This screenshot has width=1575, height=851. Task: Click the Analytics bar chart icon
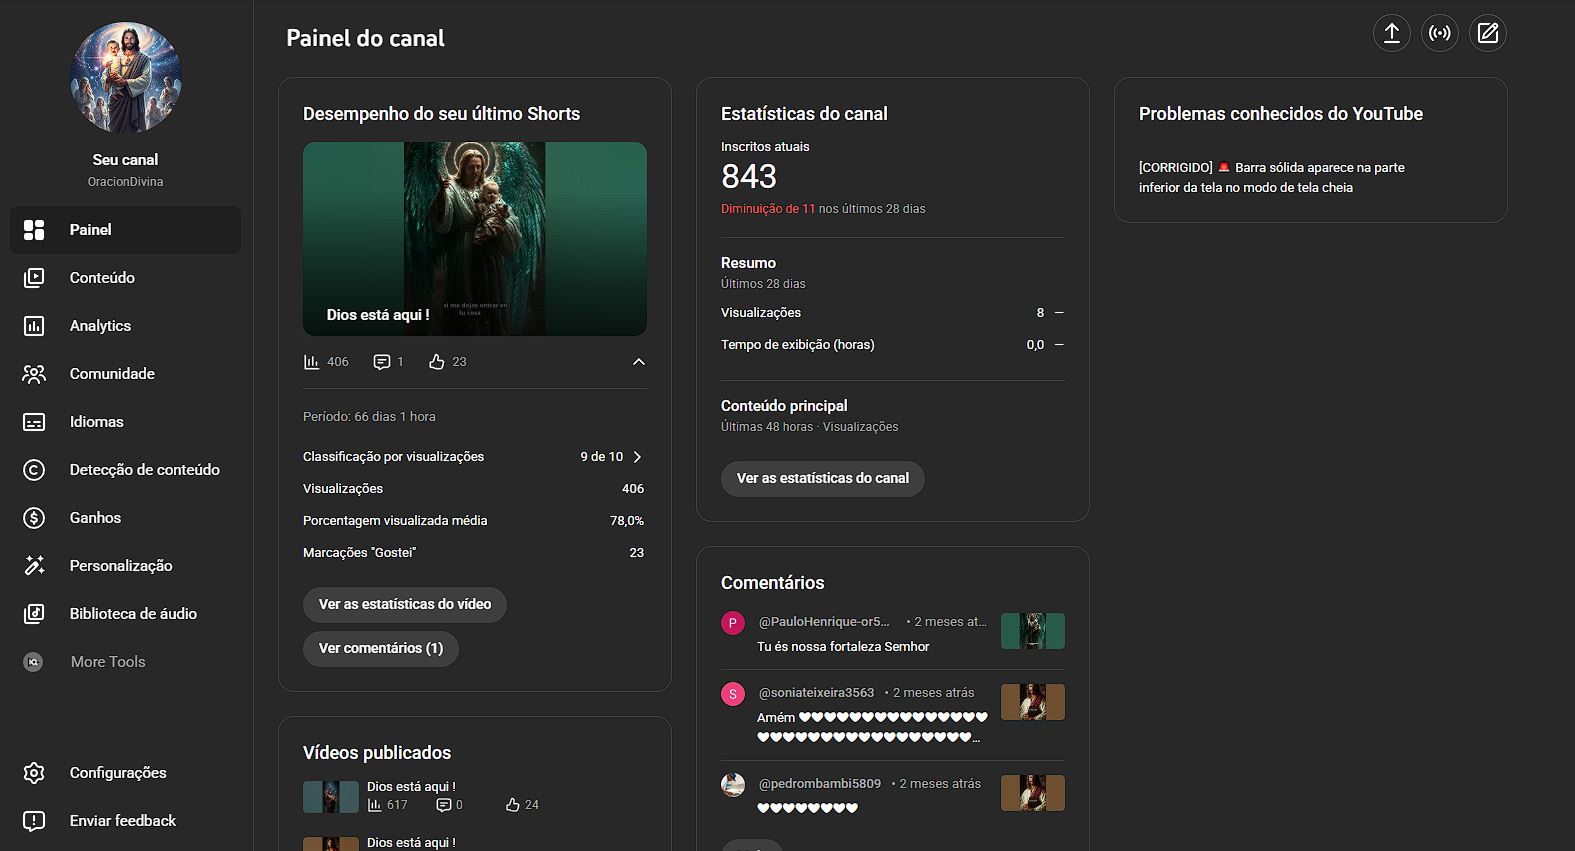[34, 326]
